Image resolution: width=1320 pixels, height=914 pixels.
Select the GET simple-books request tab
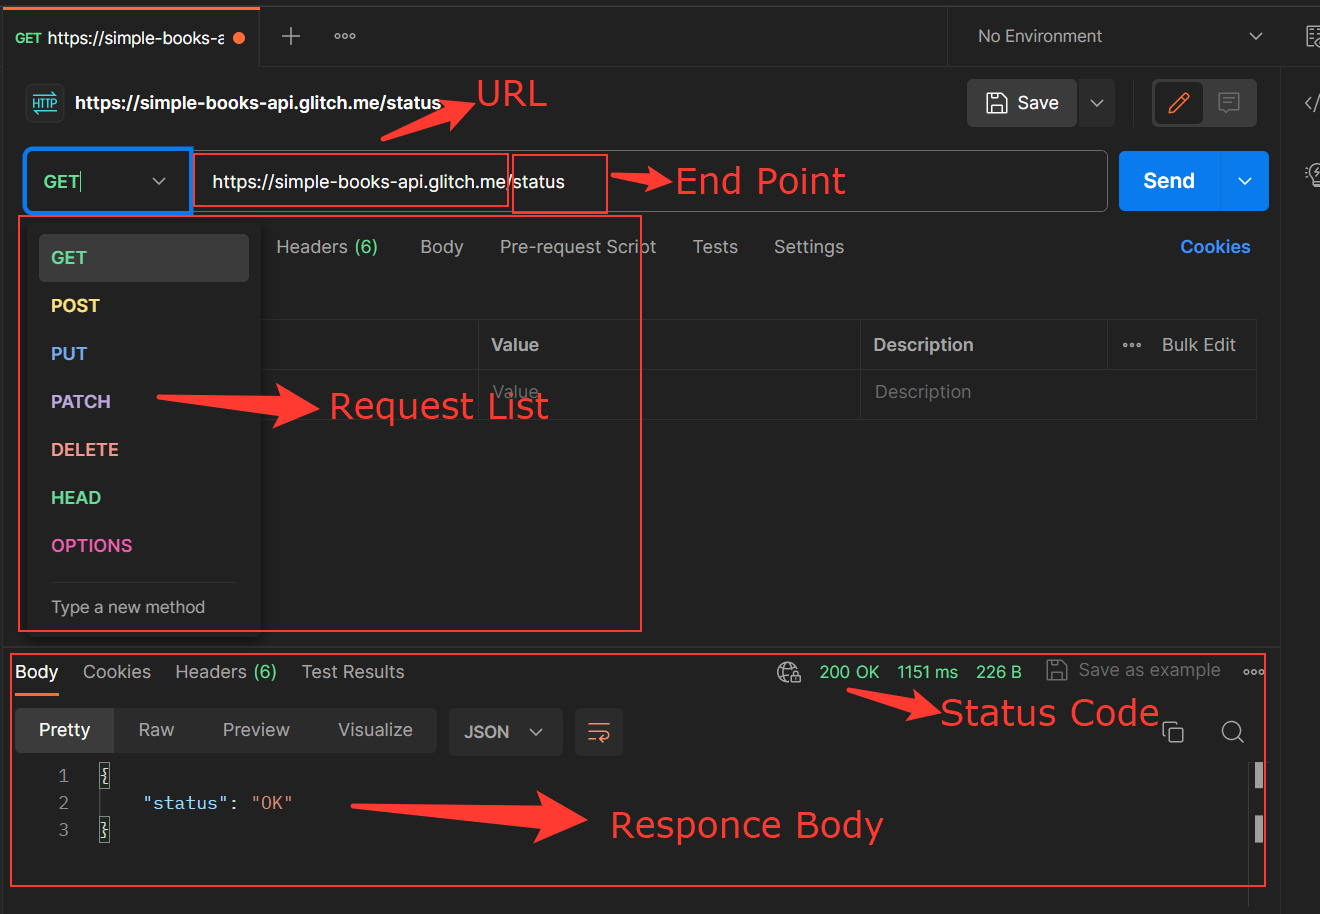point(130,38)
